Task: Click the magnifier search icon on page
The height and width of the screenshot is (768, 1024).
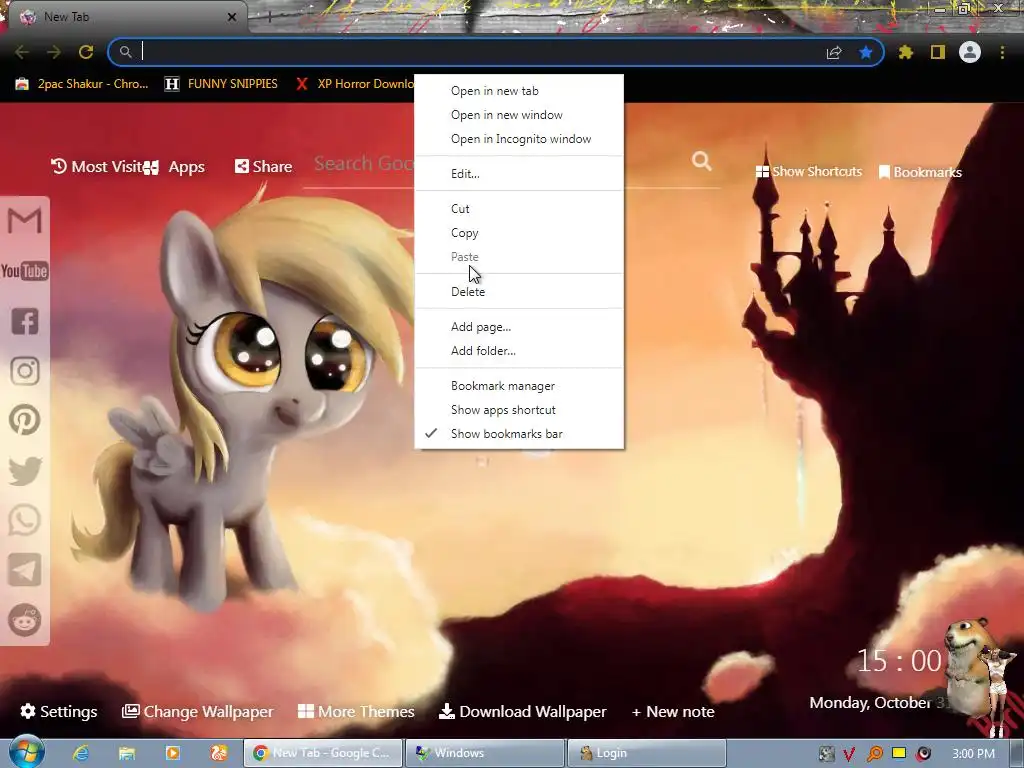Action: pos(702,161)
